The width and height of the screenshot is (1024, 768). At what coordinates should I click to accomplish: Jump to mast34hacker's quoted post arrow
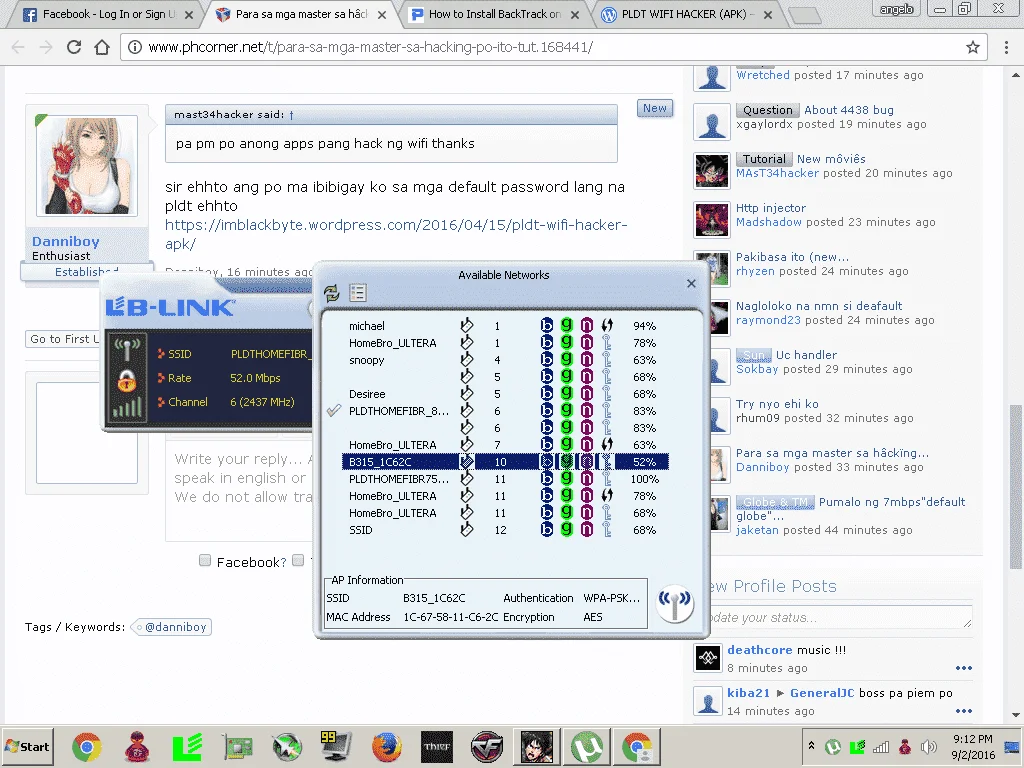point(291,115)
